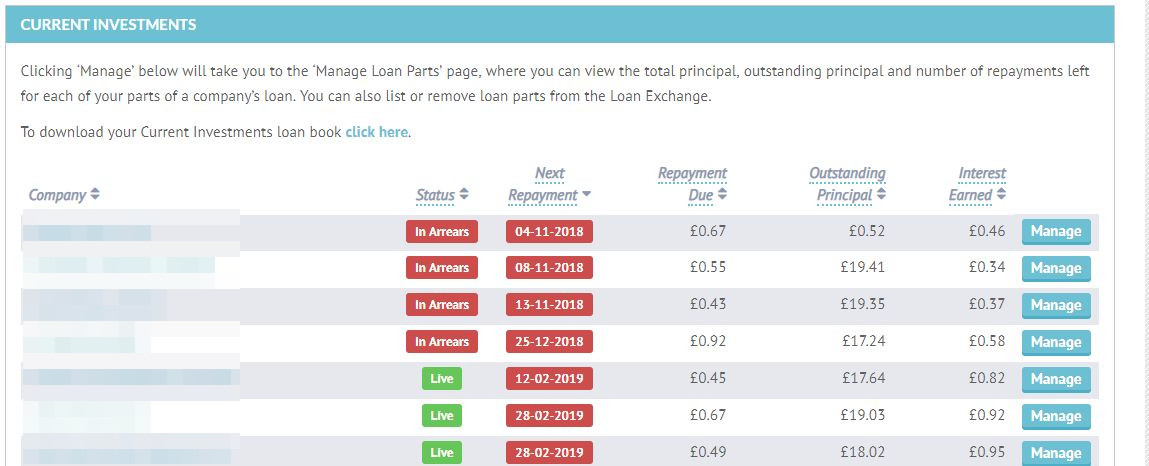Open Manage for £19.03 outstanding principal loan
1149x466 pixels.
1056,416
